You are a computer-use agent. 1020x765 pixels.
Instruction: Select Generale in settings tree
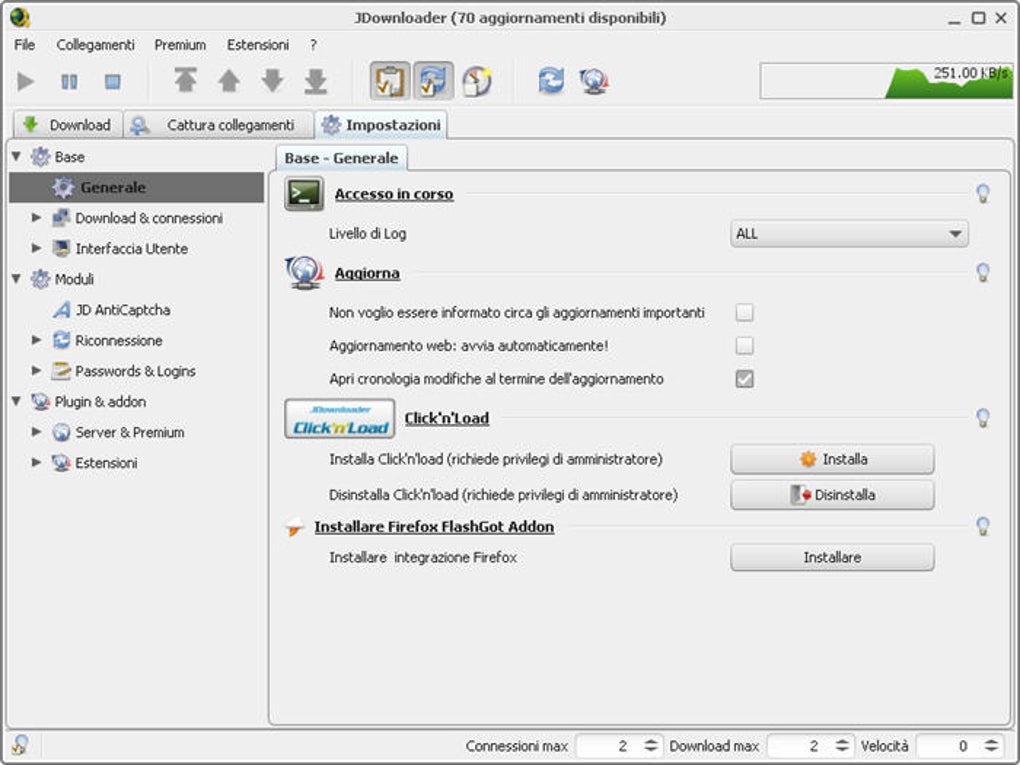137,187
